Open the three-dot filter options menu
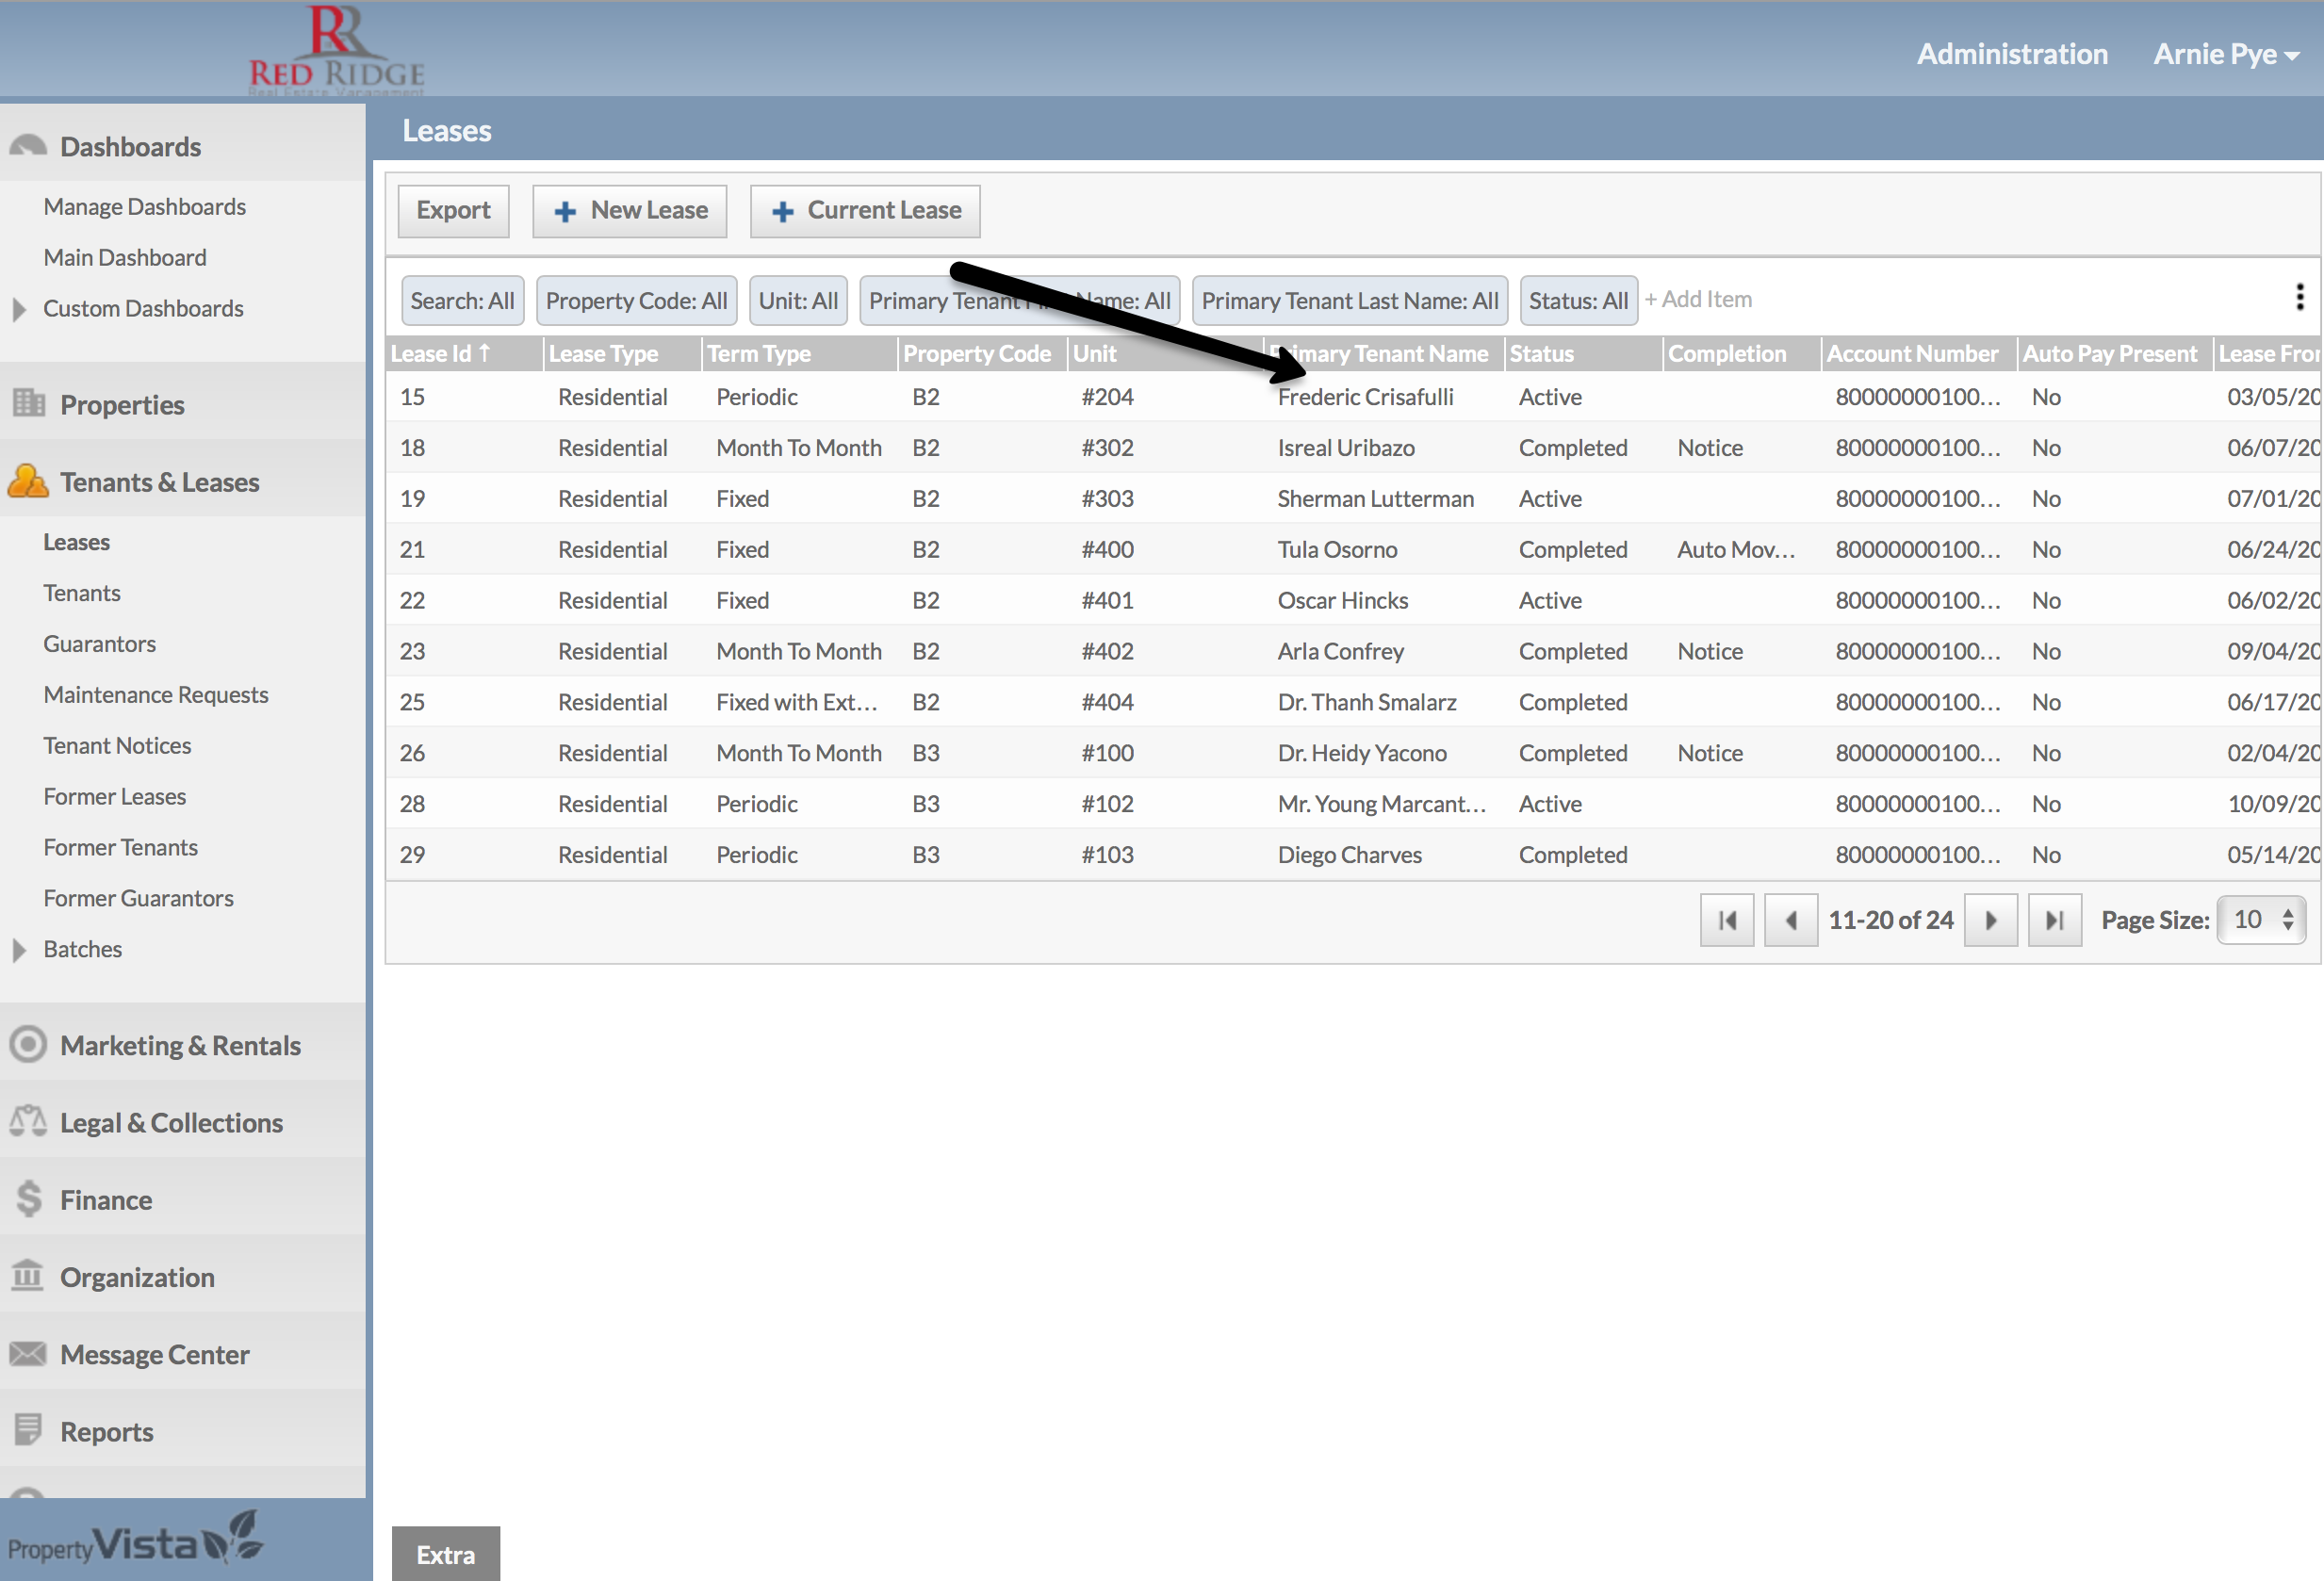The width and height of the screenshot is (2324, 1581). point(2299,297)
